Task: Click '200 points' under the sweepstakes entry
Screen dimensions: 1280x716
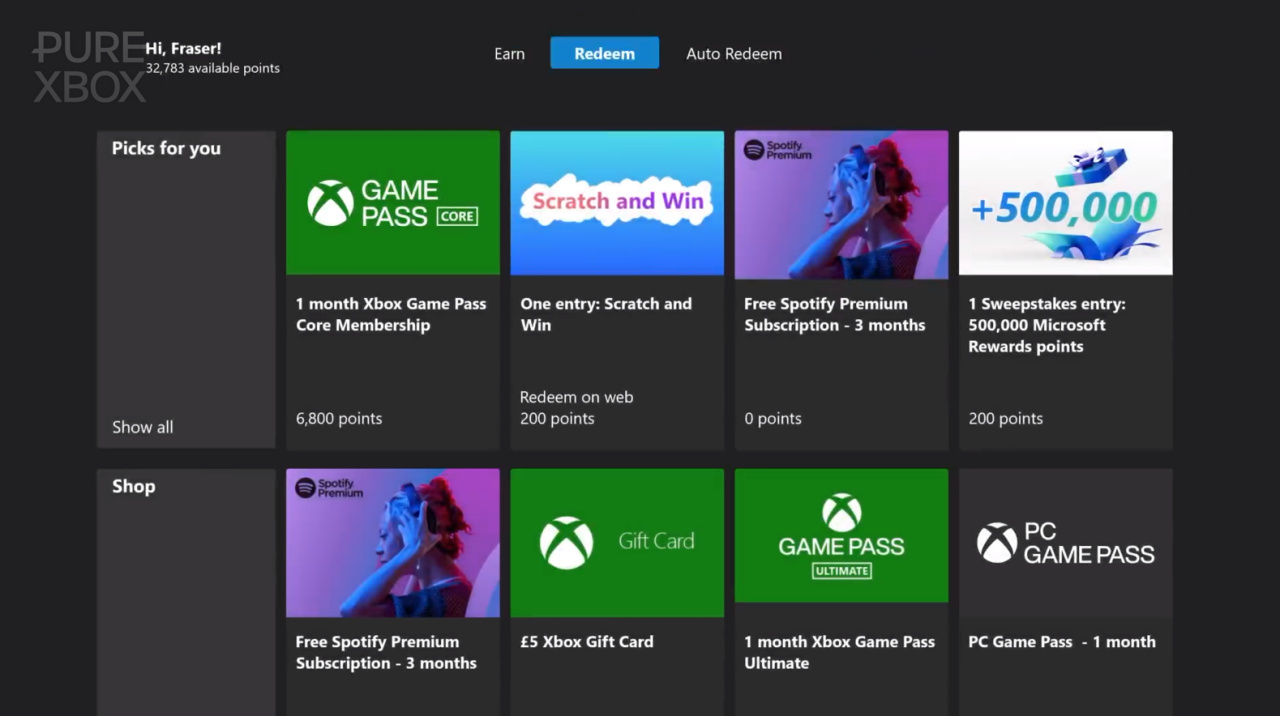Action: click(1006, 419)
